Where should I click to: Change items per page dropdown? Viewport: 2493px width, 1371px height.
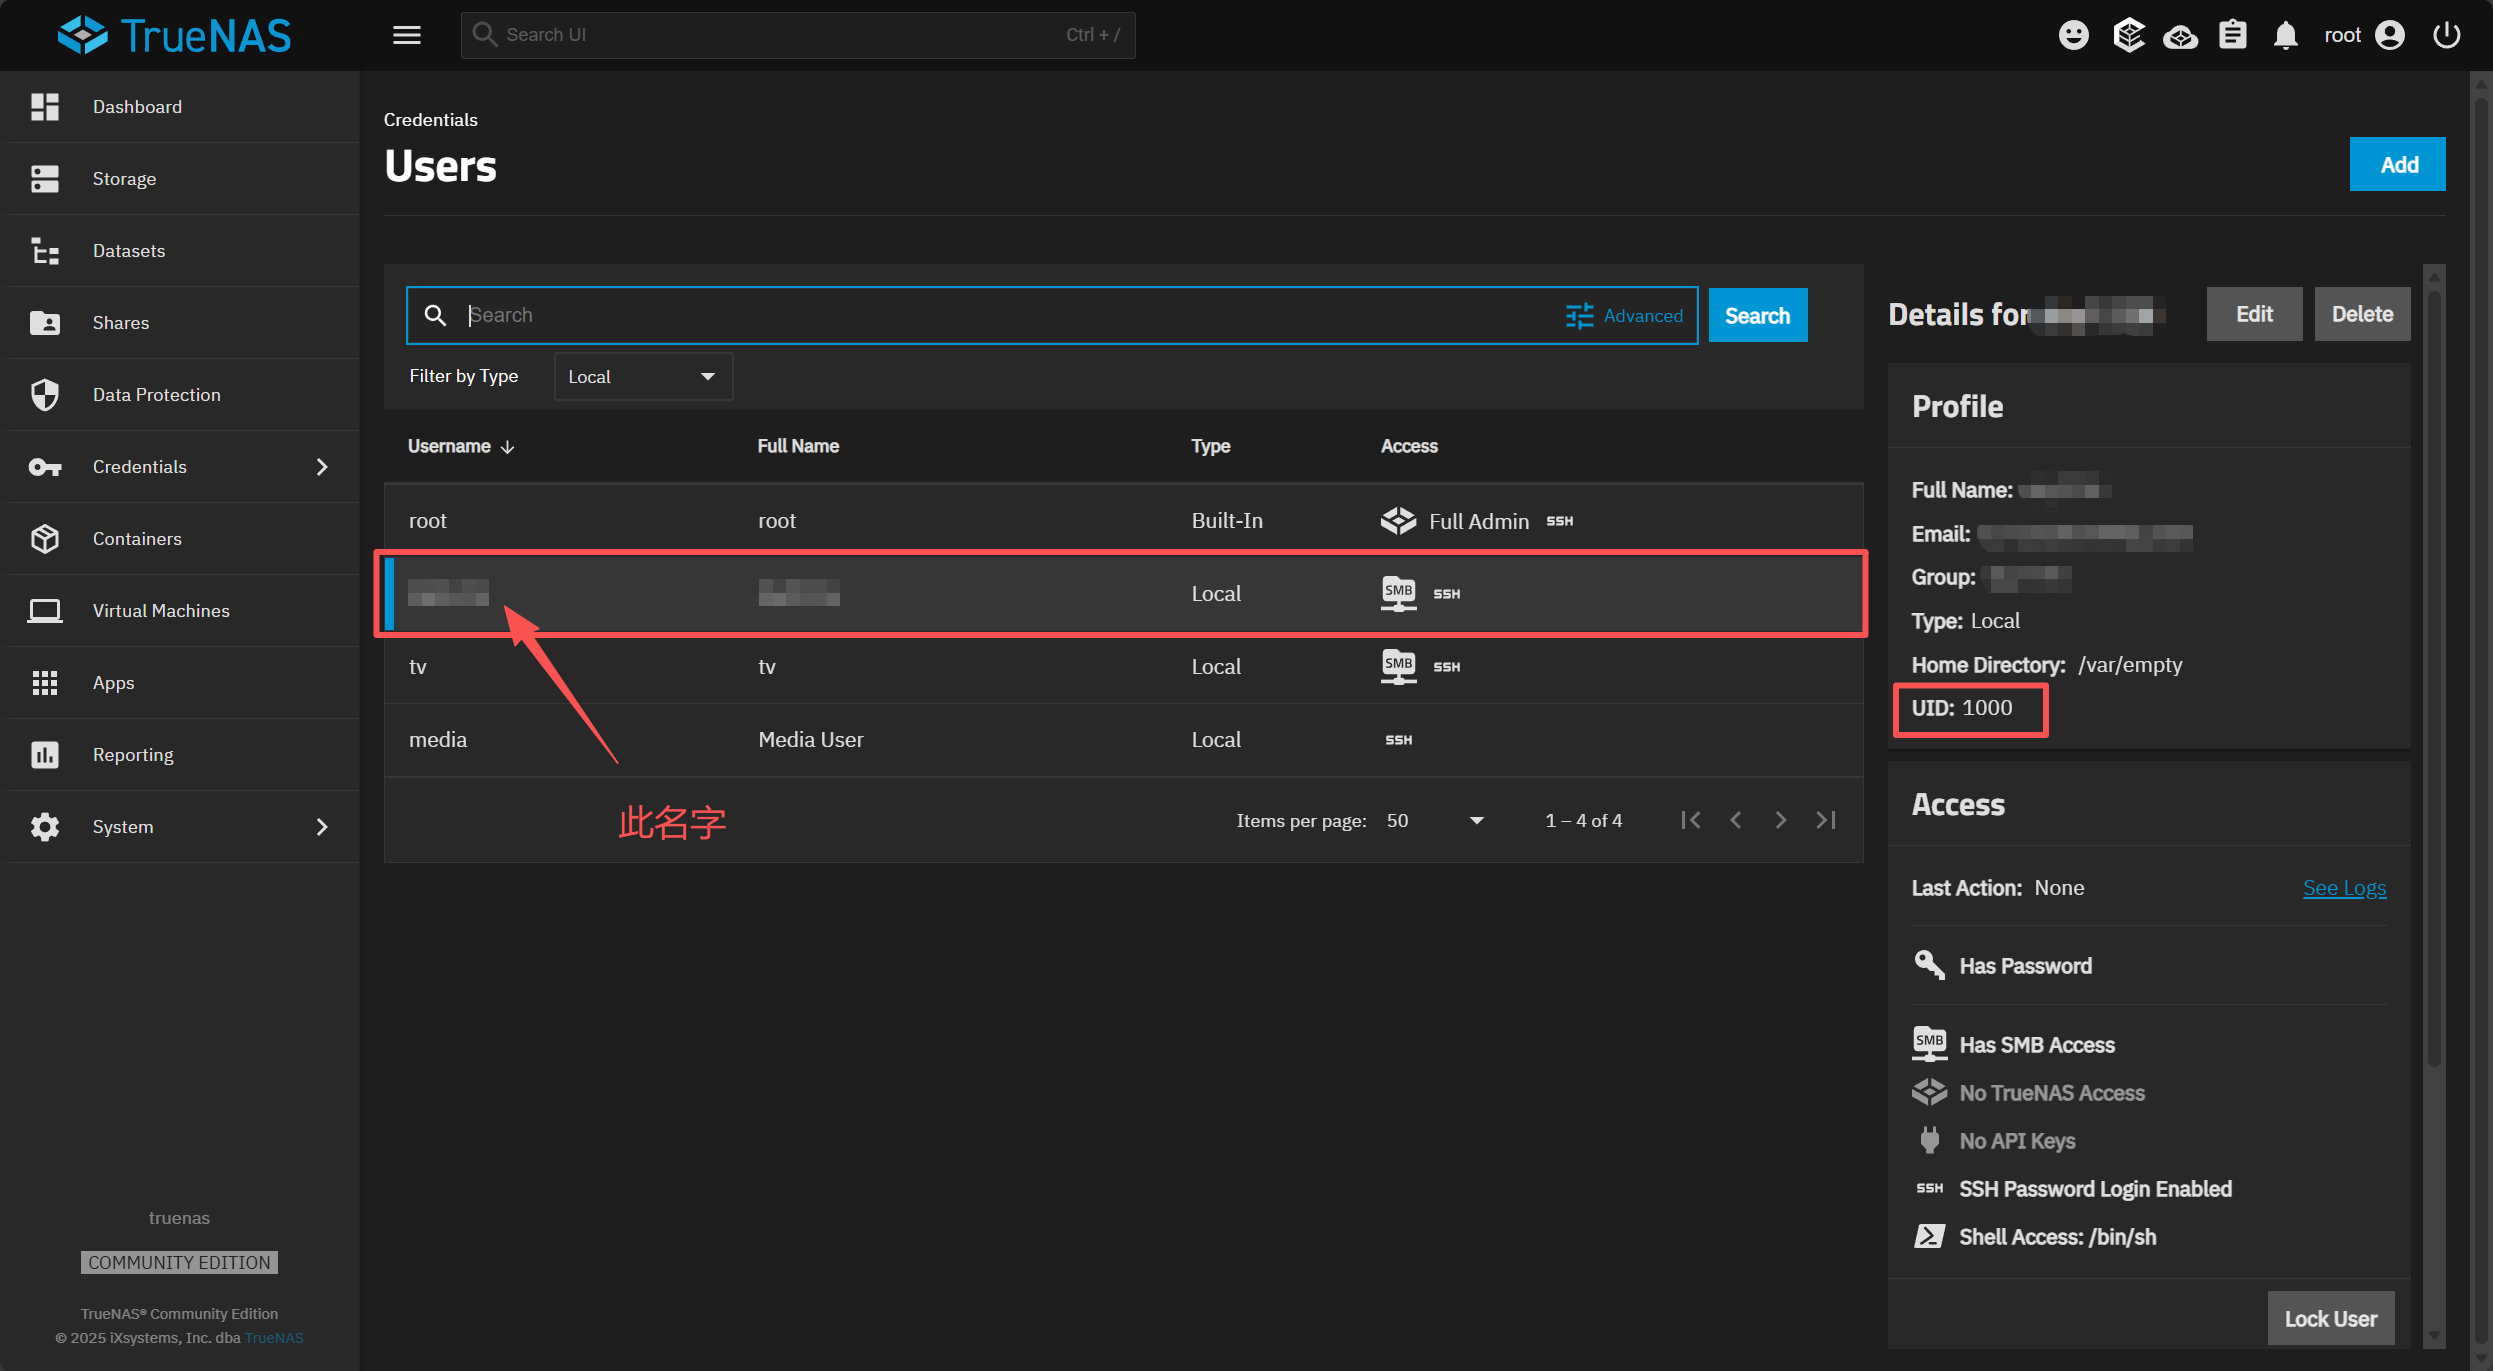[1434, 821]
